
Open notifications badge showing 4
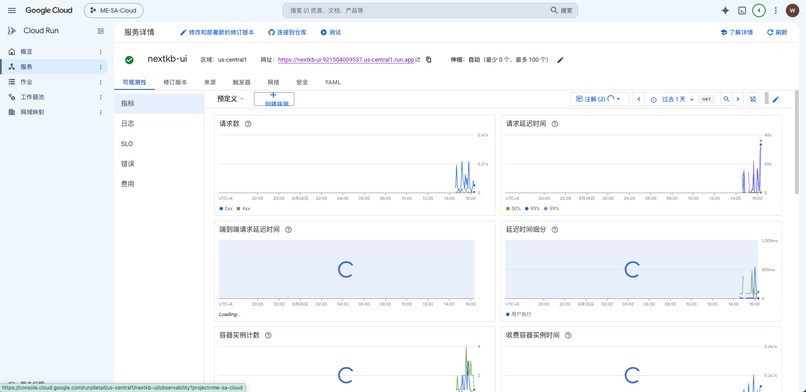759,10
